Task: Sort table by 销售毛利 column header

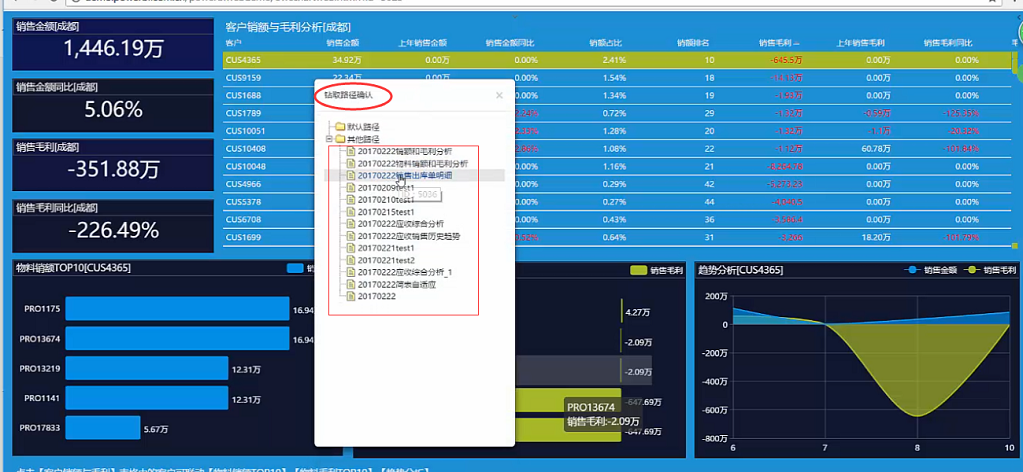Action: (x=778, y=43)
